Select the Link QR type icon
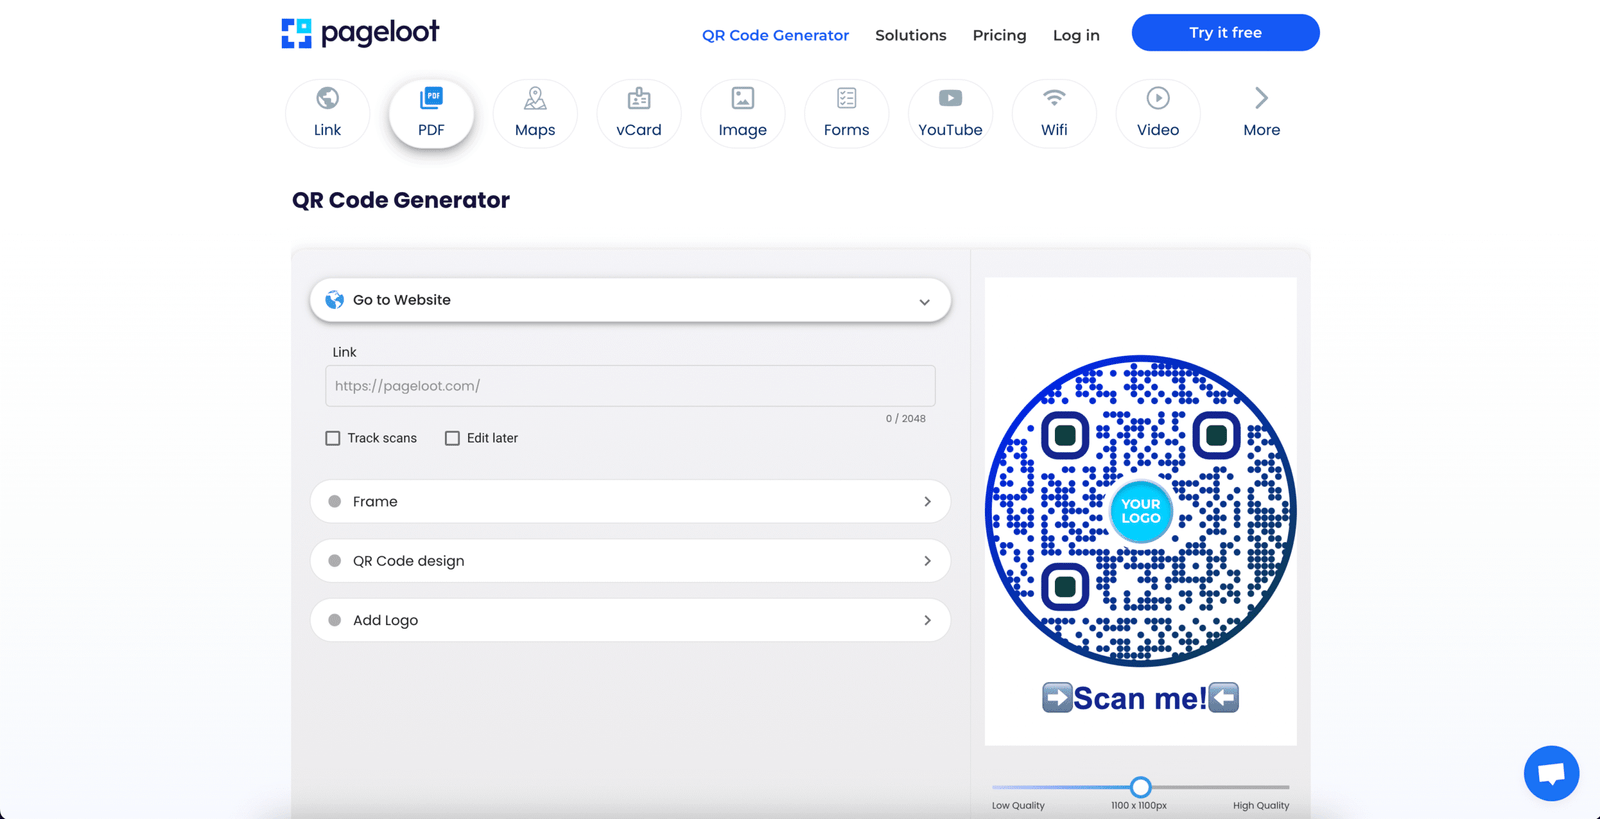1600x819 pixels. click(x=327, y=113)
